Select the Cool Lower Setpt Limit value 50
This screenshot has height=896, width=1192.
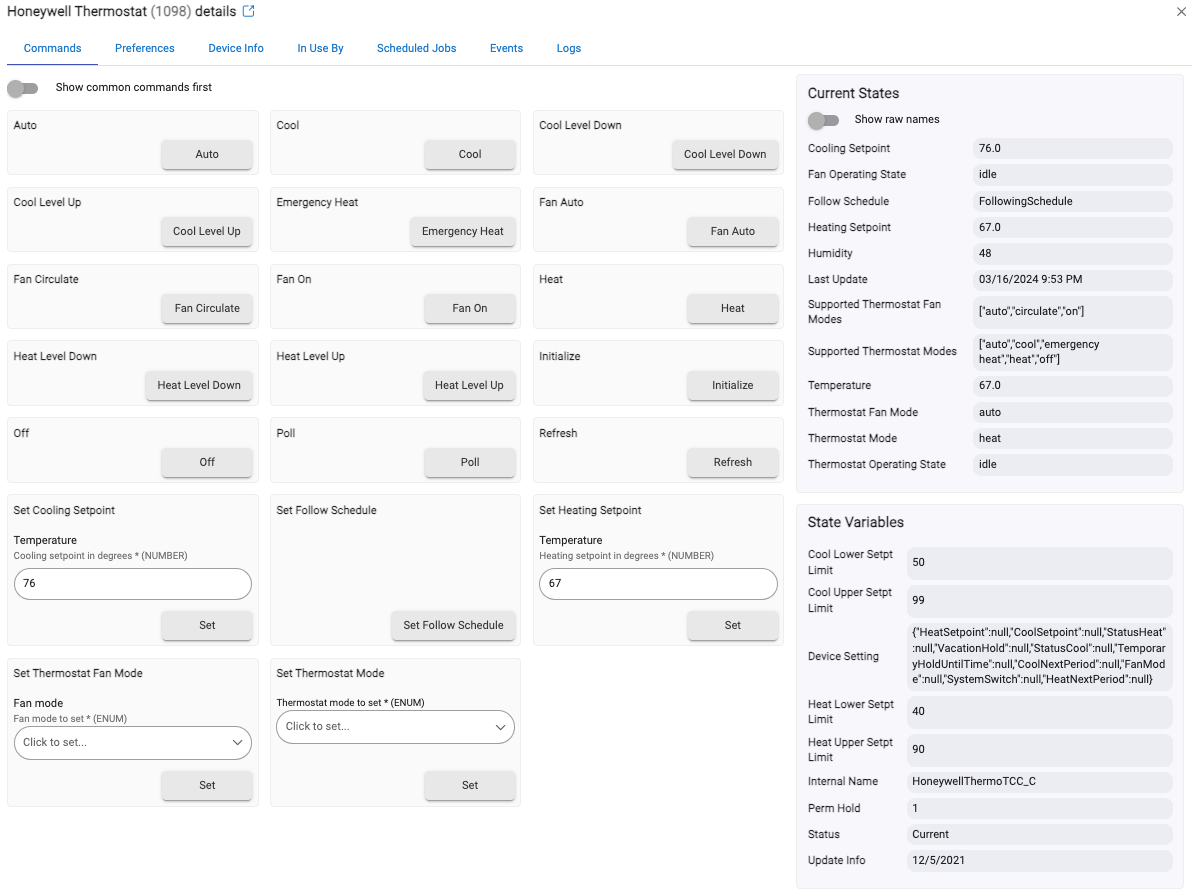1039,562
